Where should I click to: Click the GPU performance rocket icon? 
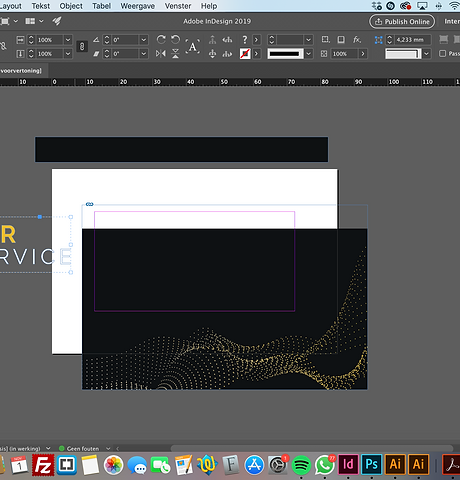tap(57, 21)
